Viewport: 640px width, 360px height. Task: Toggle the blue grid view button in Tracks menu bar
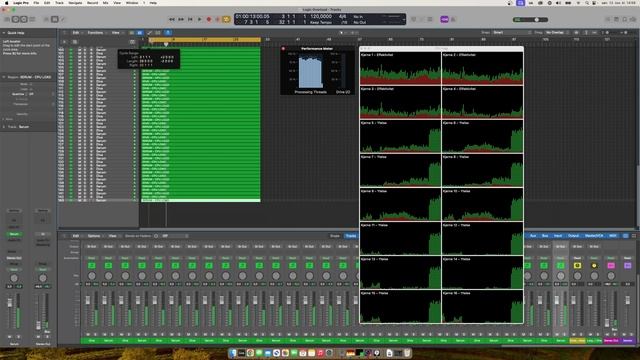tap(140, 33)
